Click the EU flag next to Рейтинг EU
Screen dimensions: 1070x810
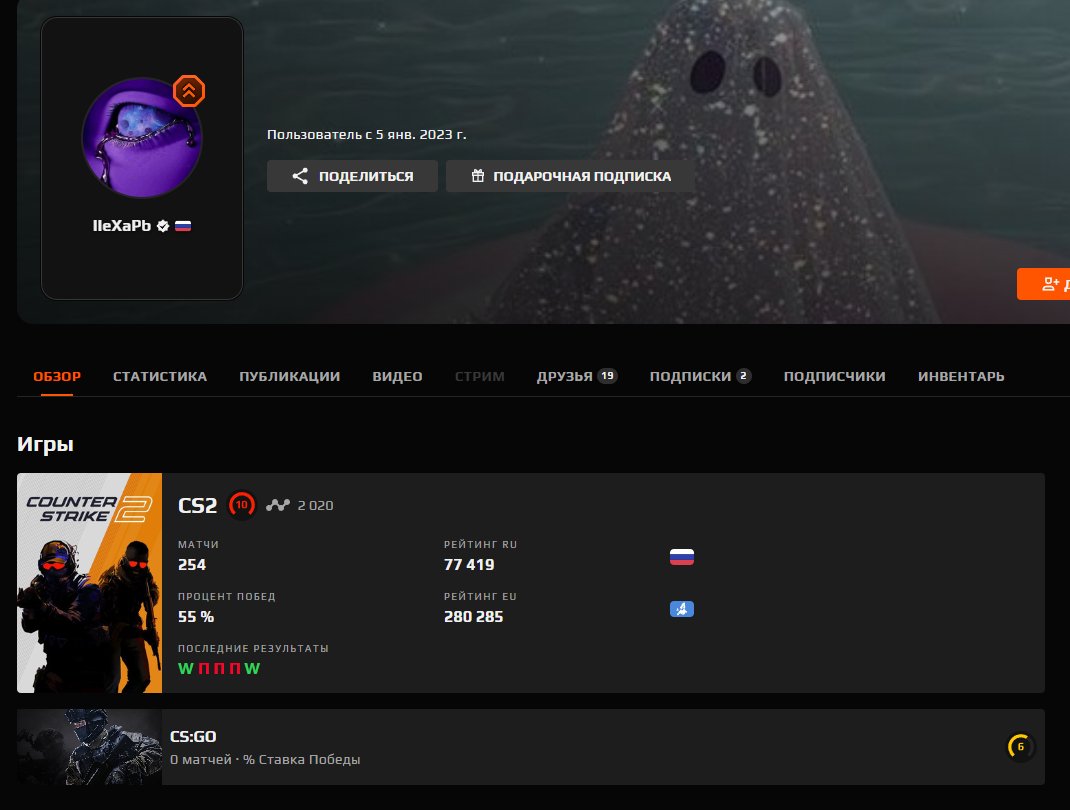click(x=682, y=608)
